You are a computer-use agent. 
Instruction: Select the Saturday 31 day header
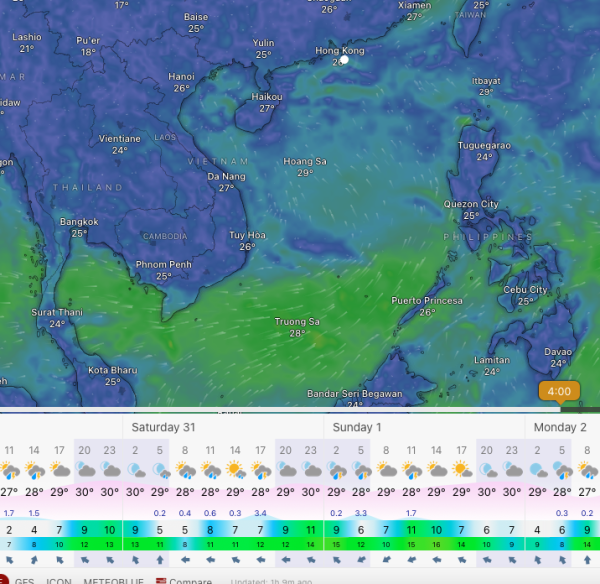tap(165, 427)
